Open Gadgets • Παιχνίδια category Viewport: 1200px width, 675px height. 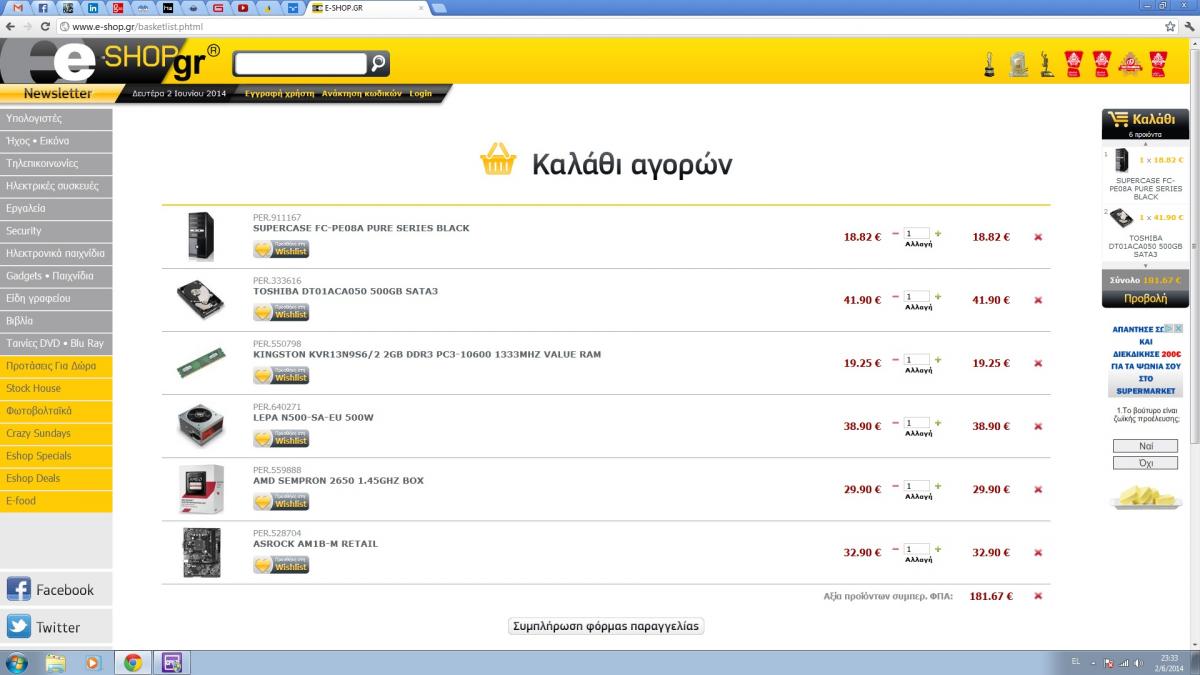click(x=56, y=276)
